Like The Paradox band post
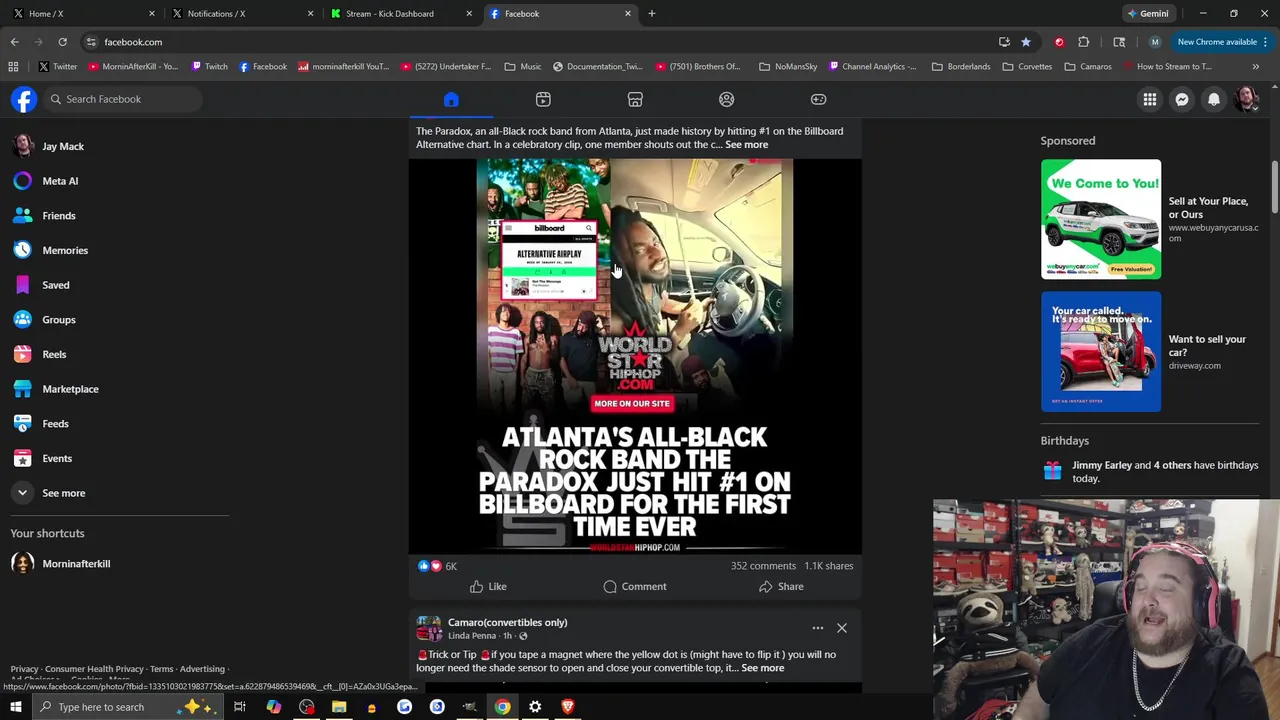Viewport: 1280px width, 720px height. tap(488, 587)
